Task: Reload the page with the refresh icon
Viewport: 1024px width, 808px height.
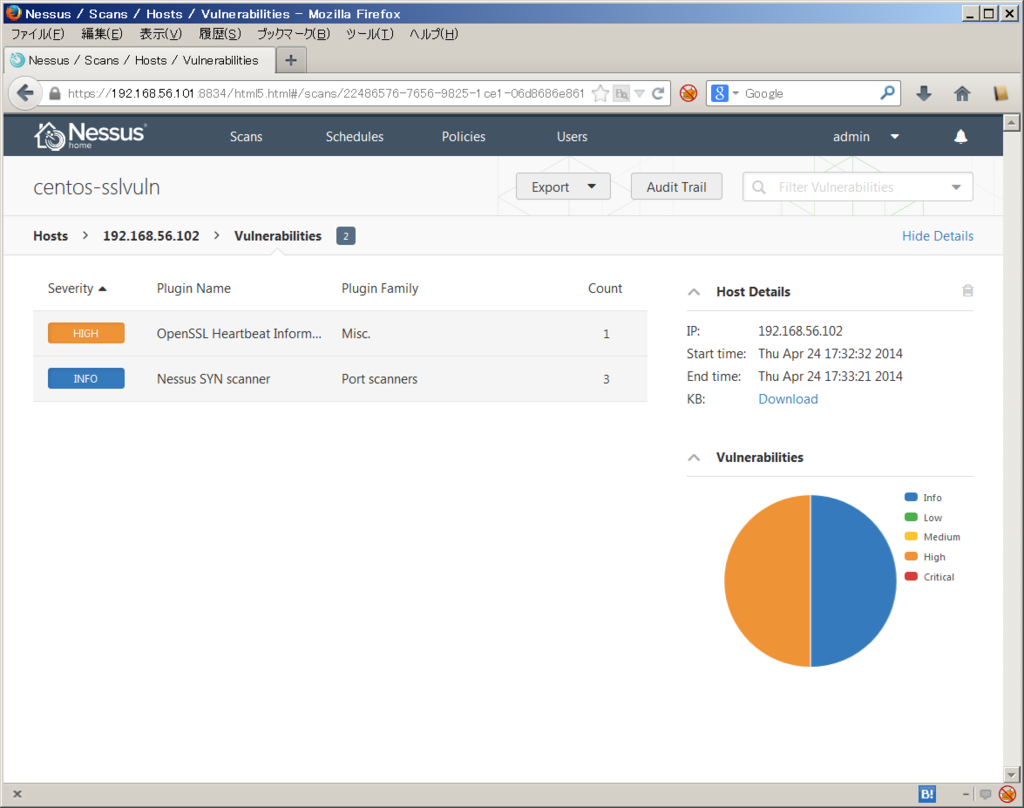Action: coord(658,93)
